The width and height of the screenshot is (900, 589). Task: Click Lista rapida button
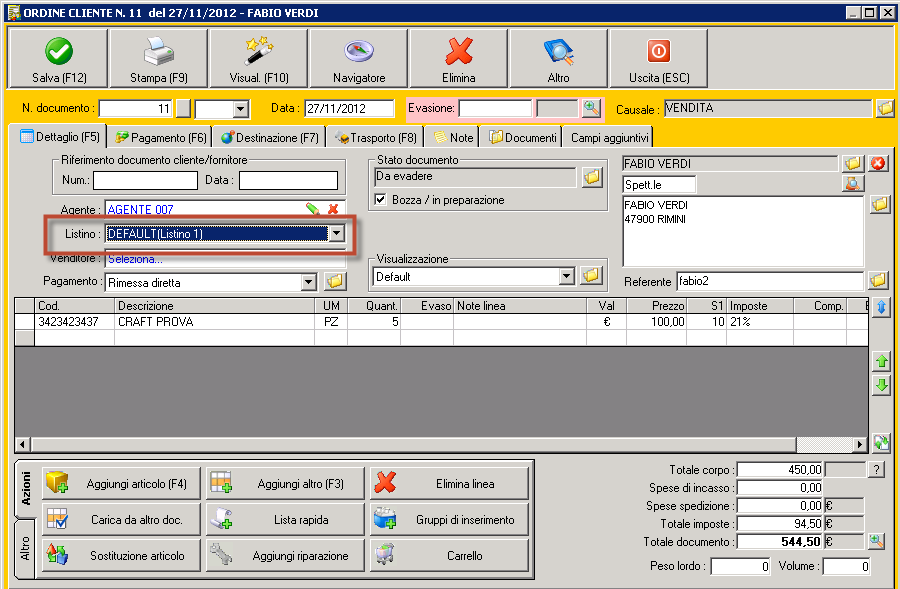(x=285, y=520)
